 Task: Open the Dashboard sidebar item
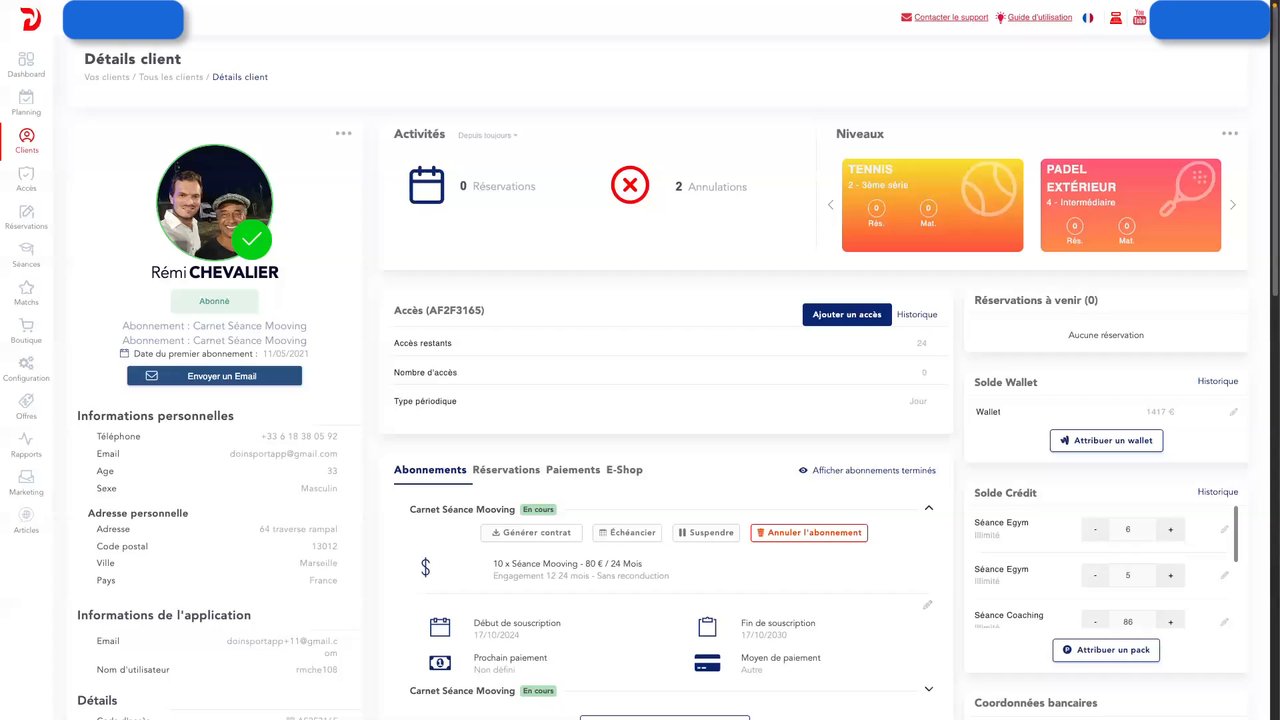pos(26,65)
